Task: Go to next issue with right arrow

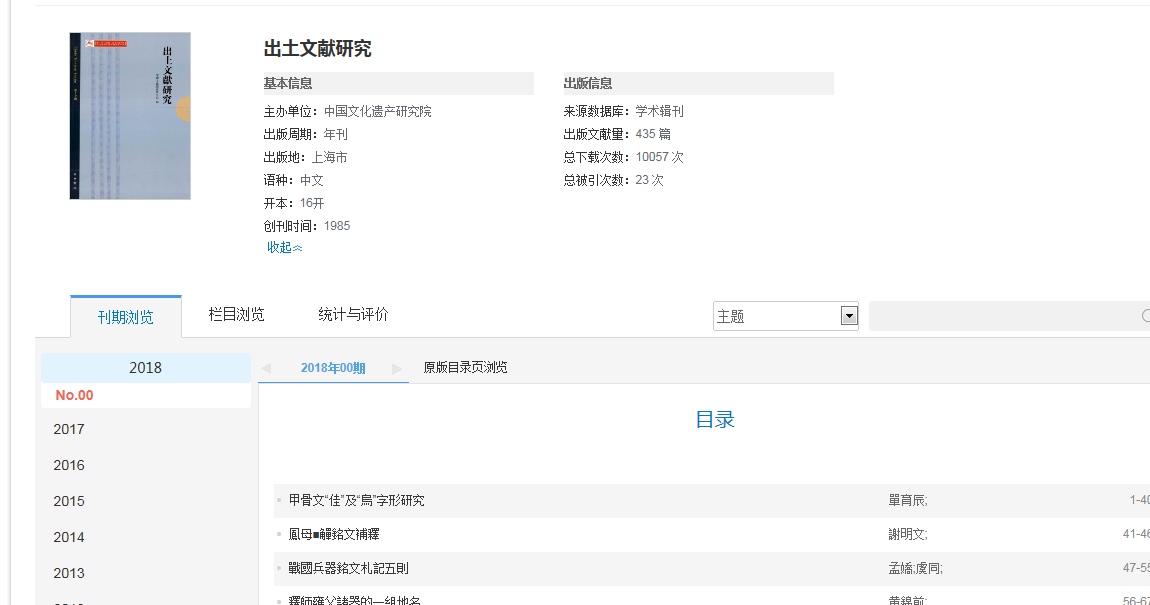Action: tap(397, 368)
